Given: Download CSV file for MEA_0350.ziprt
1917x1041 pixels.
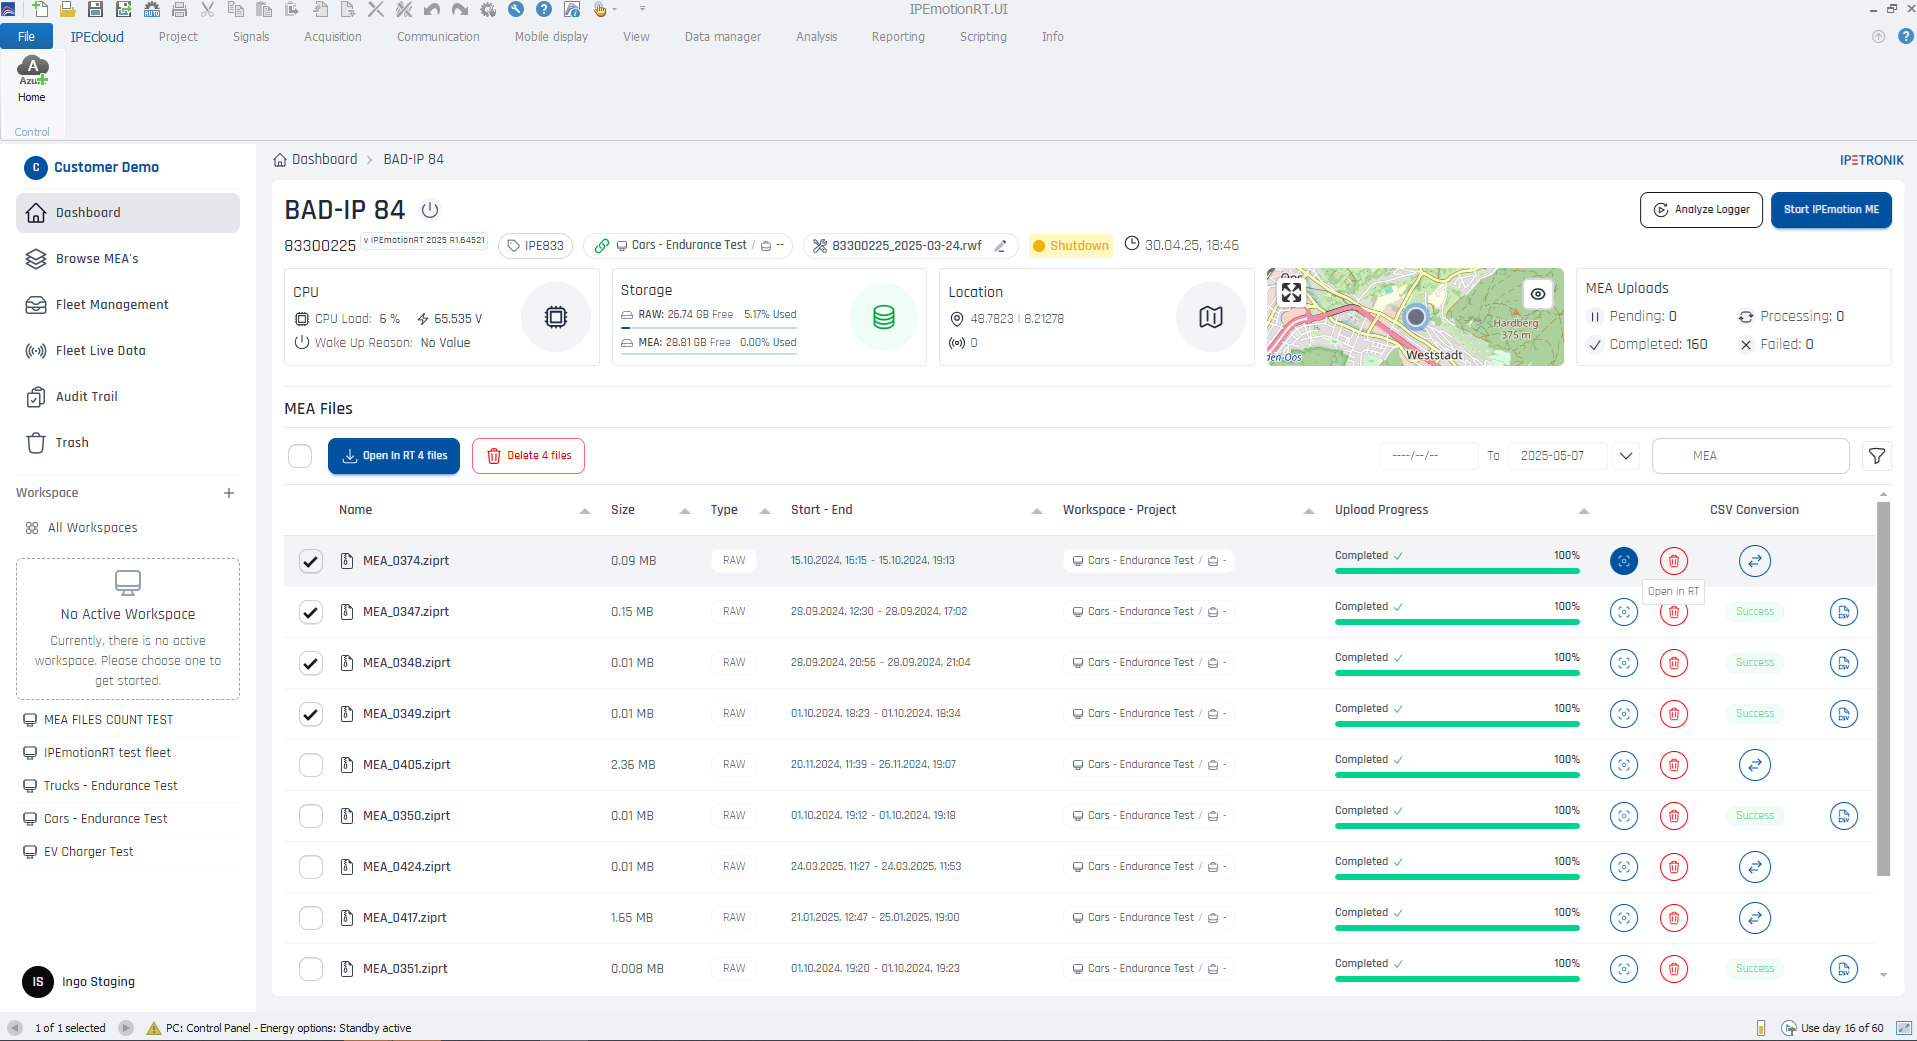Looking at the screenshot, I should click(x=1843, y=816).
